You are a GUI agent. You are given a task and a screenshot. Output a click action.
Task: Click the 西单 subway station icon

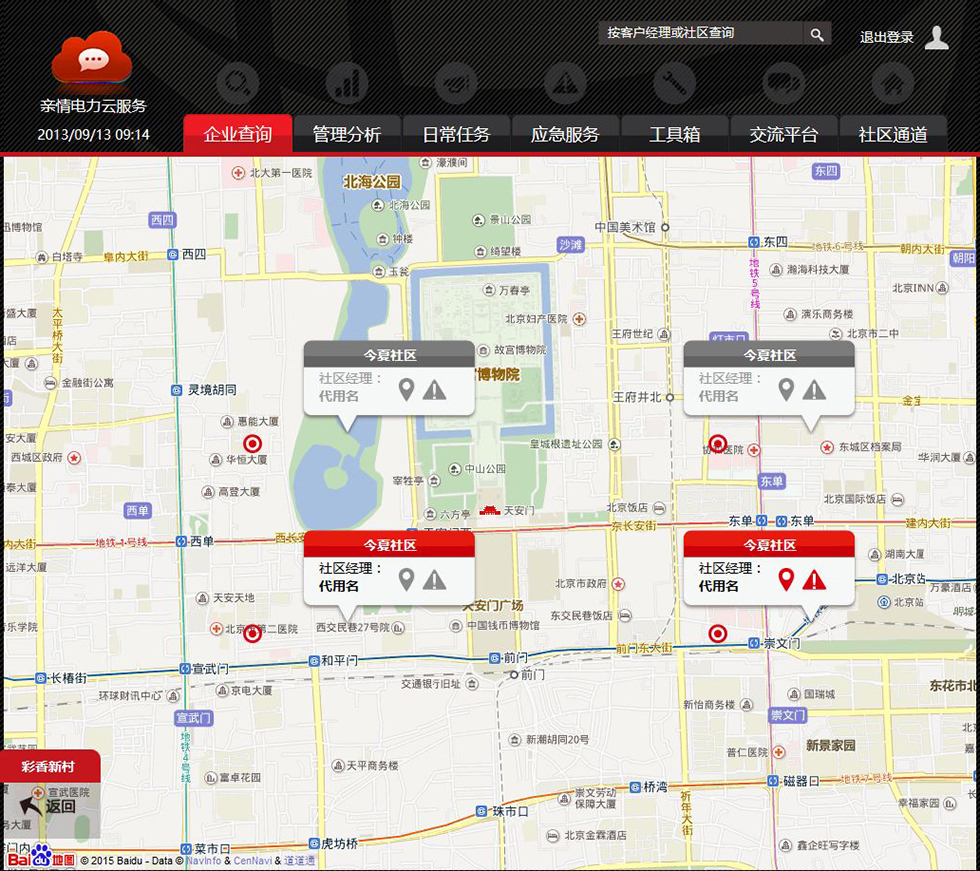(x=181, y=541)
